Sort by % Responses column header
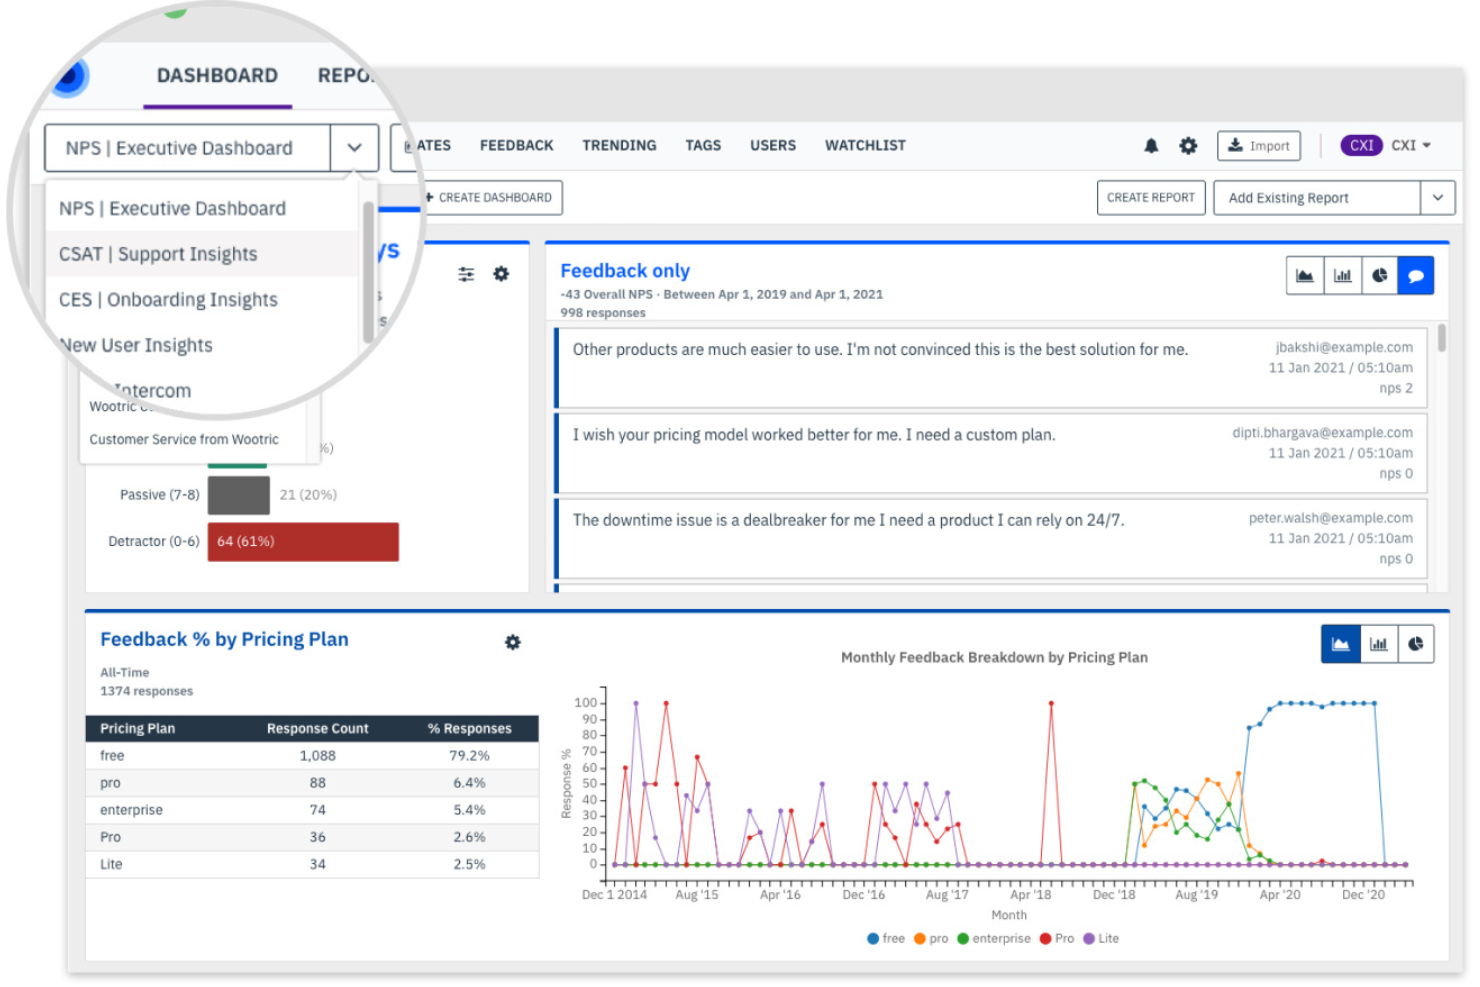 (x=469, y=729)
